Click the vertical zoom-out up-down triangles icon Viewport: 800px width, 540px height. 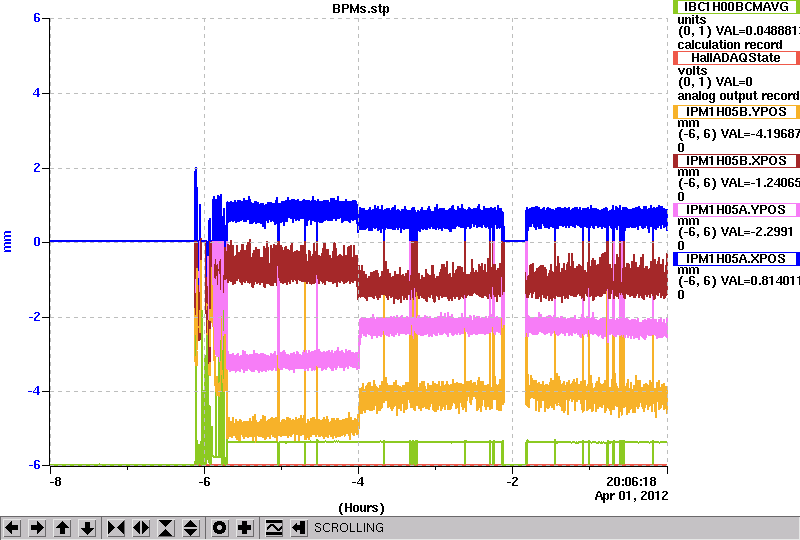(x=191, y=528)
